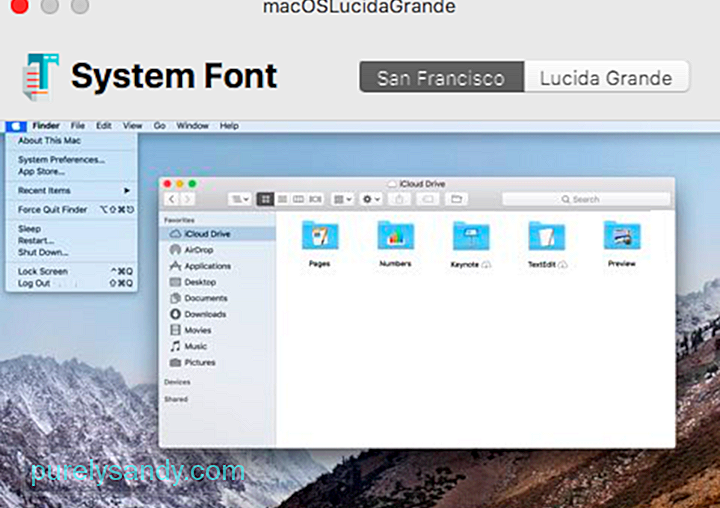The image size is (720, 508).
Task: Click the Favorites sidebar heading
Action: pyautogui.click(x=179, y=220)
